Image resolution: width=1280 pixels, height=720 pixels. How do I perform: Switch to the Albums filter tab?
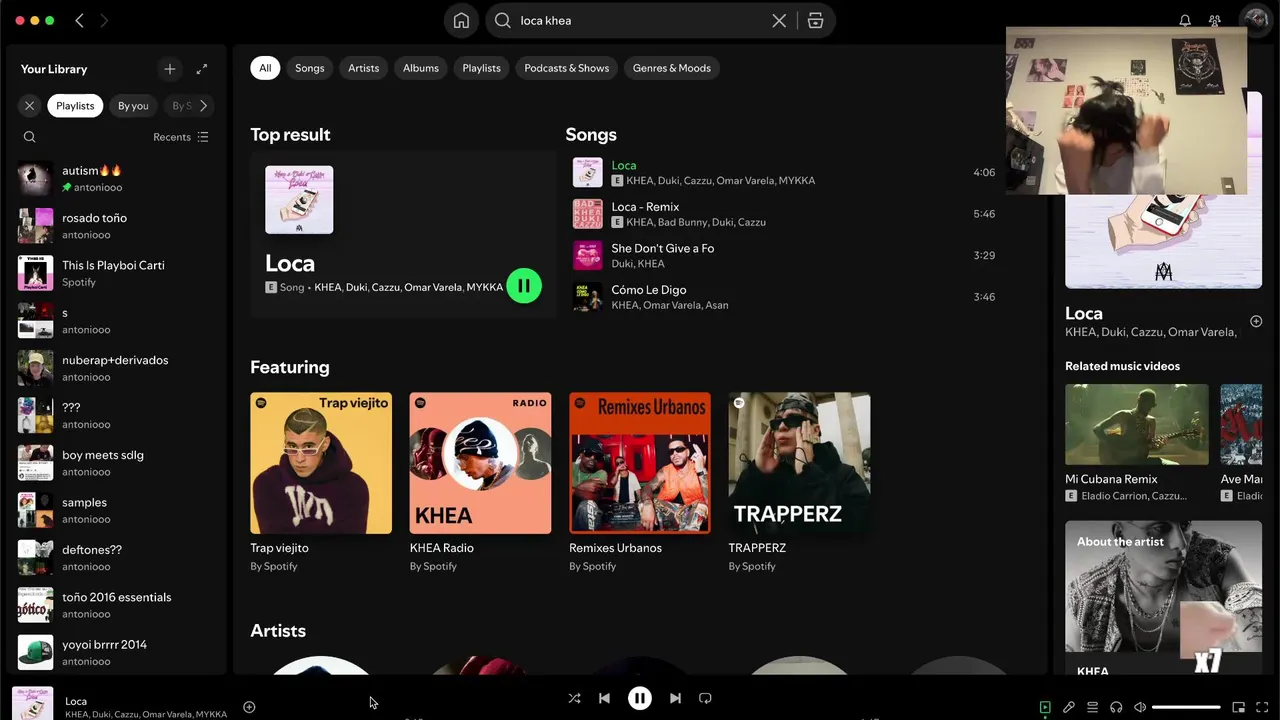(421, 68)
